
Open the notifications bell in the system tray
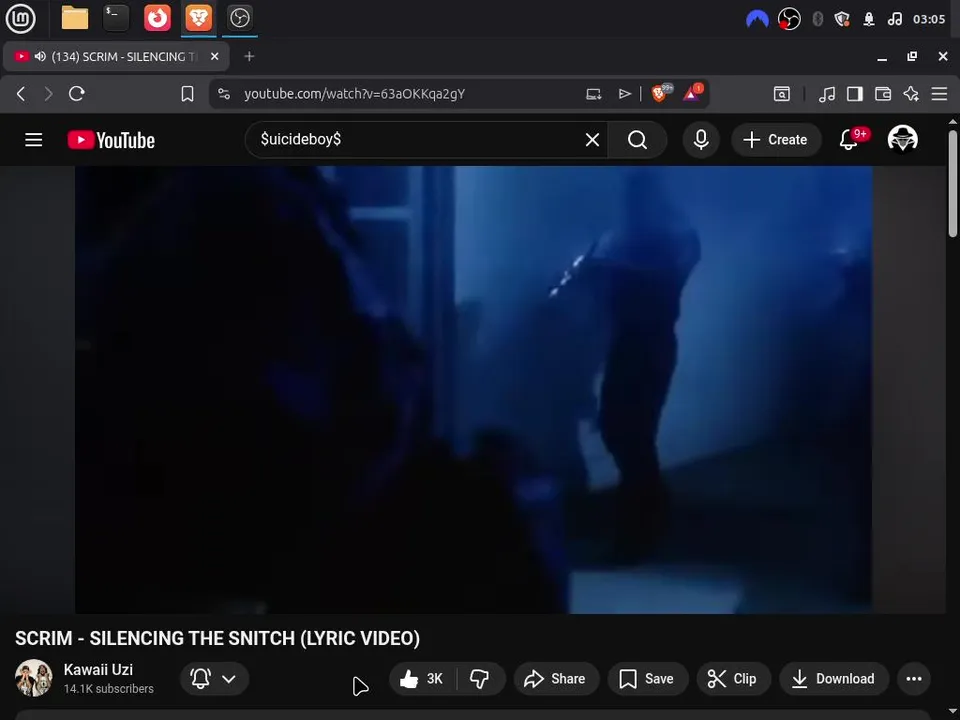click(869, 20)
